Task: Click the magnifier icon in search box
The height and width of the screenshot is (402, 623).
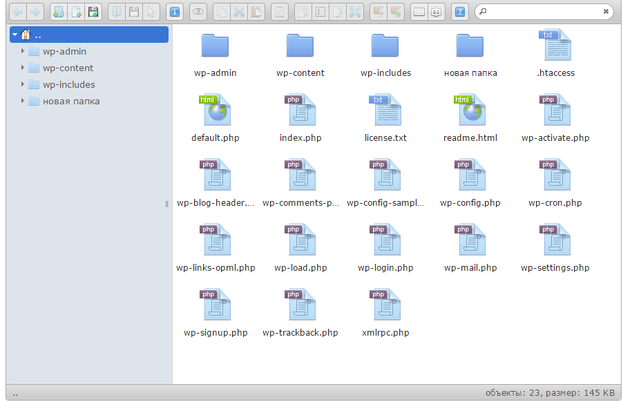Action: pos(483,12)
